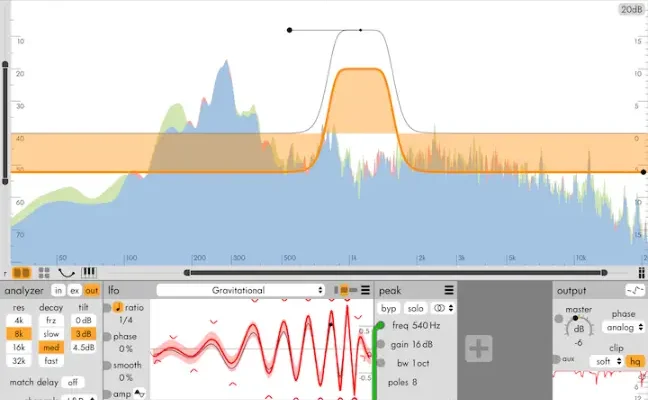Set analyzer decay to fast

[52, 361]
